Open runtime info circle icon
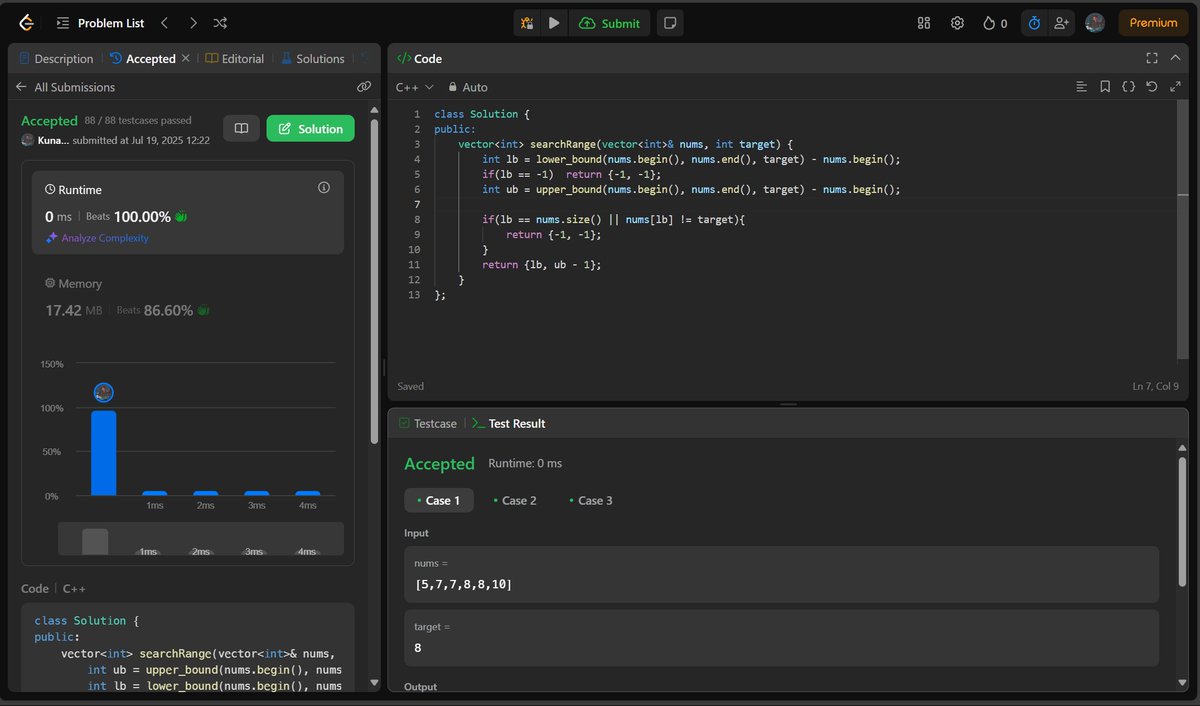Viewport: 1200px width, 706px height. tap(323, 187)
